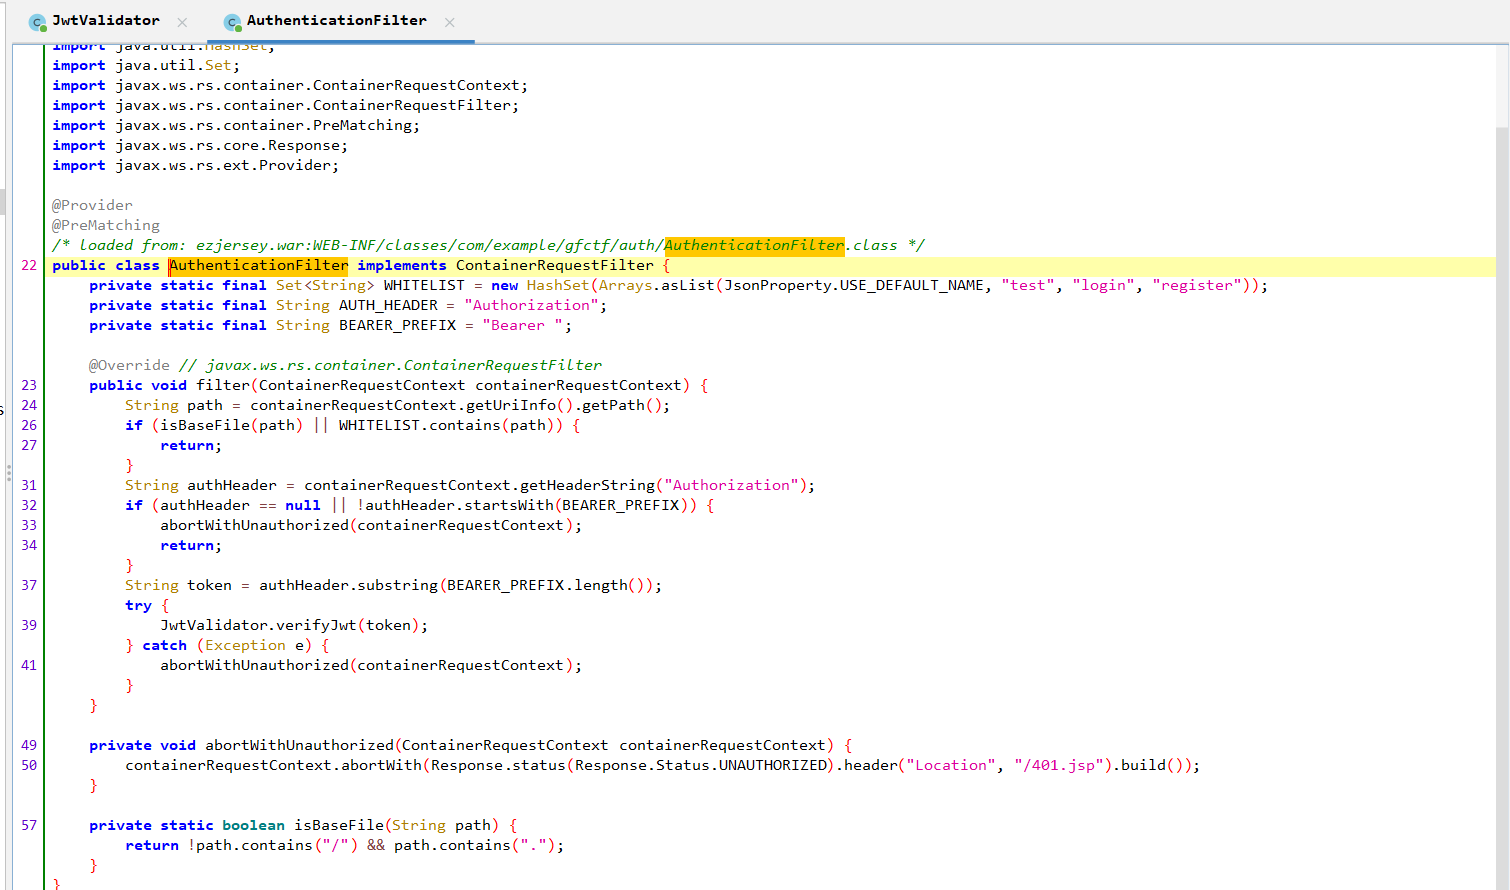Click import ContainerRequestContext line
The width and height of the screenshot is (1510, 890).
coord(290,85)
